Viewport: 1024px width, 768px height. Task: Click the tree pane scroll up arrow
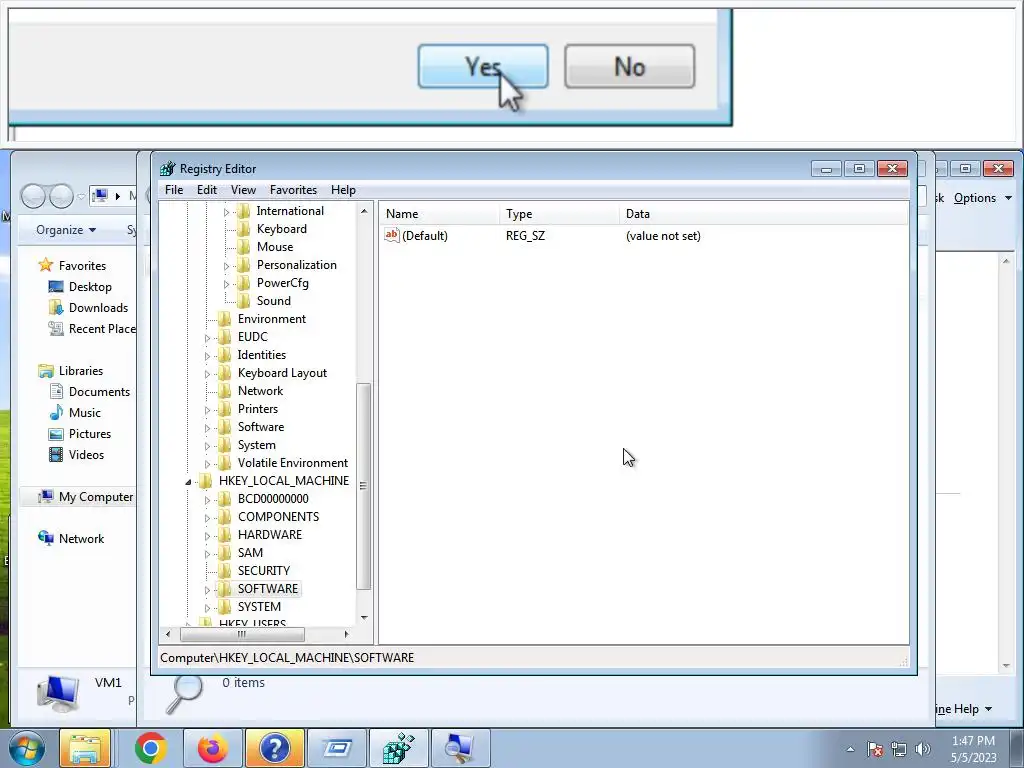pyautogui.click(x=364, y=211)
